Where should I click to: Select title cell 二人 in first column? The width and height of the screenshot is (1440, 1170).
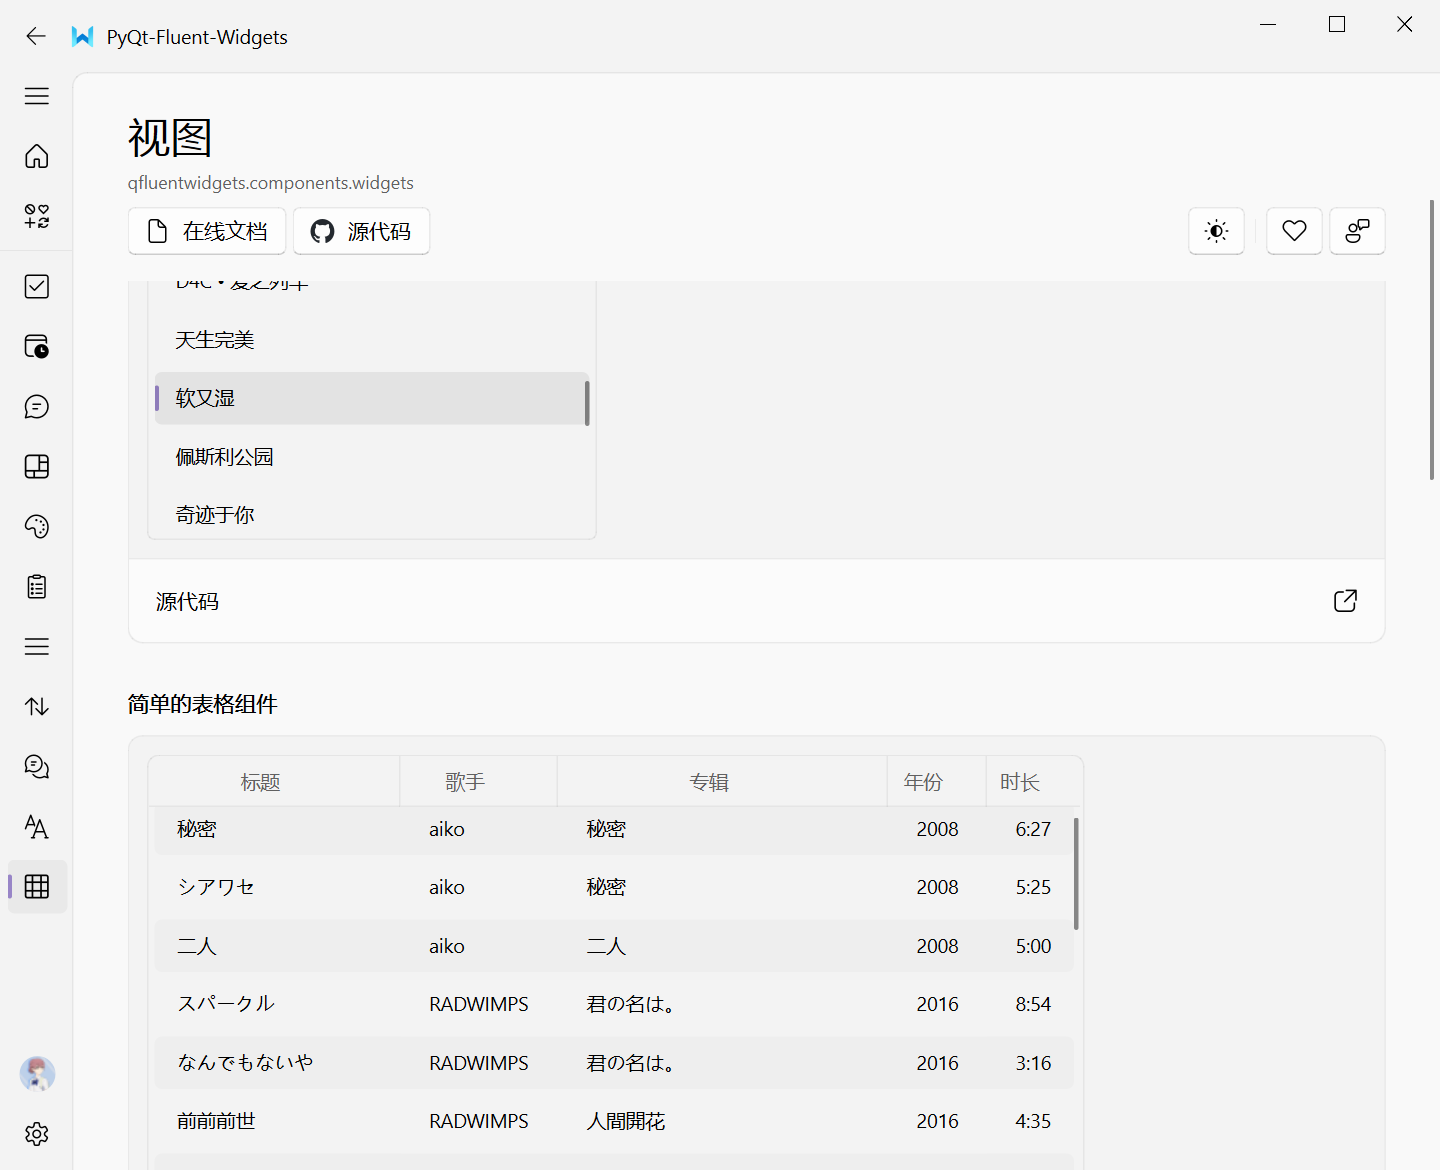click(197, 946)
